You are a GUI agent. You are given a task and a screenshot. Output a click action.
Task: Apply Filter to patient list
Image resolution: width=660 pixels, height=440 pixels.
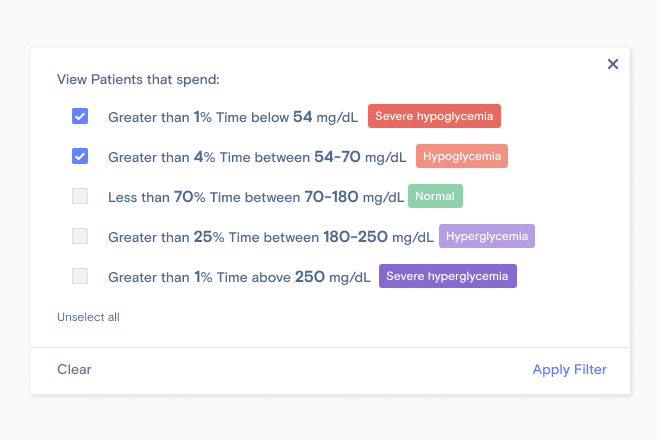[x=569, y=369]
